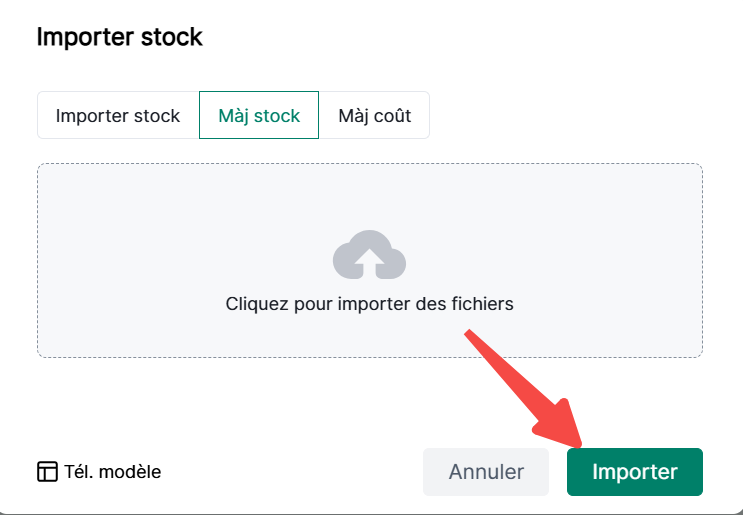The image size is (743, 515).
Task: Open the Màj coût tab
Action: click(375, 115)
